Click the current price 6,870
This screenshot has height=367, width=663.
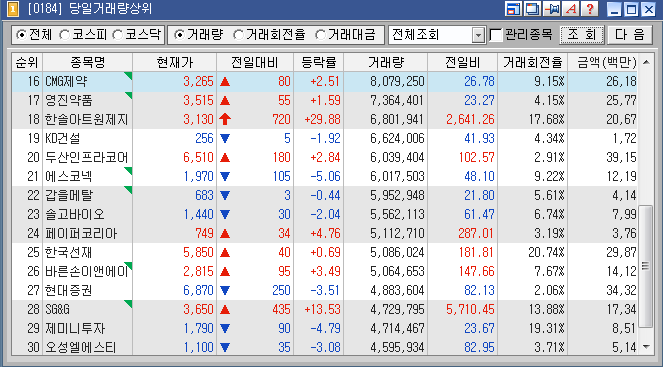click(198, 290)
